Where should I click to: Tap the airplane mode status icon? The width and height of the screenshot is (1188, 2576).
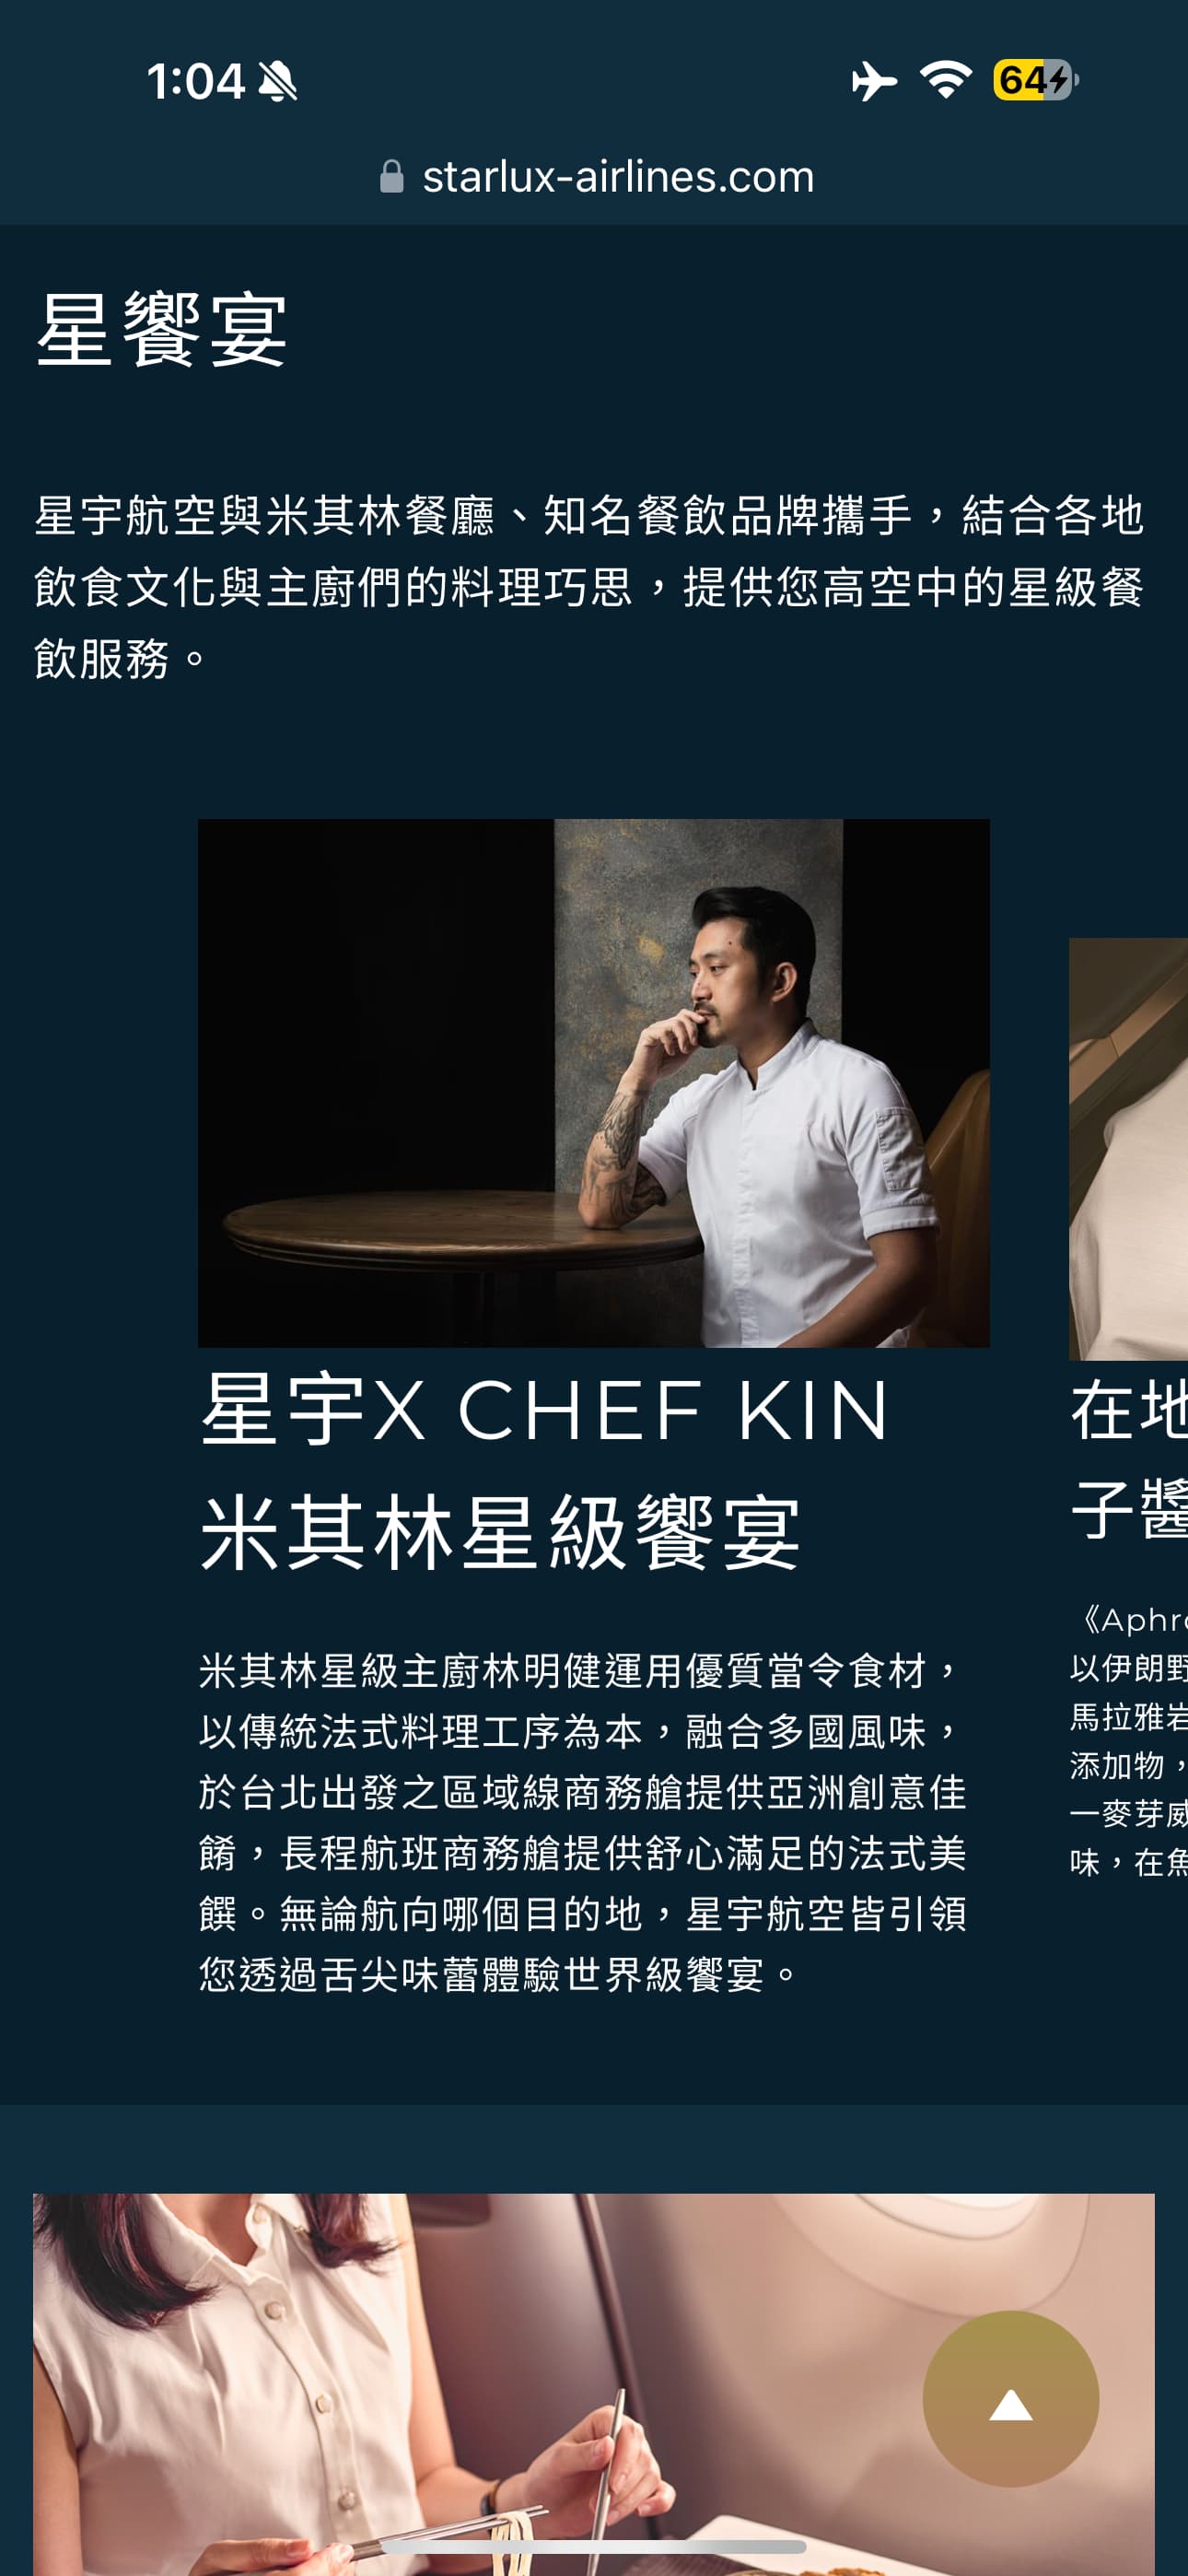point(874,80)
